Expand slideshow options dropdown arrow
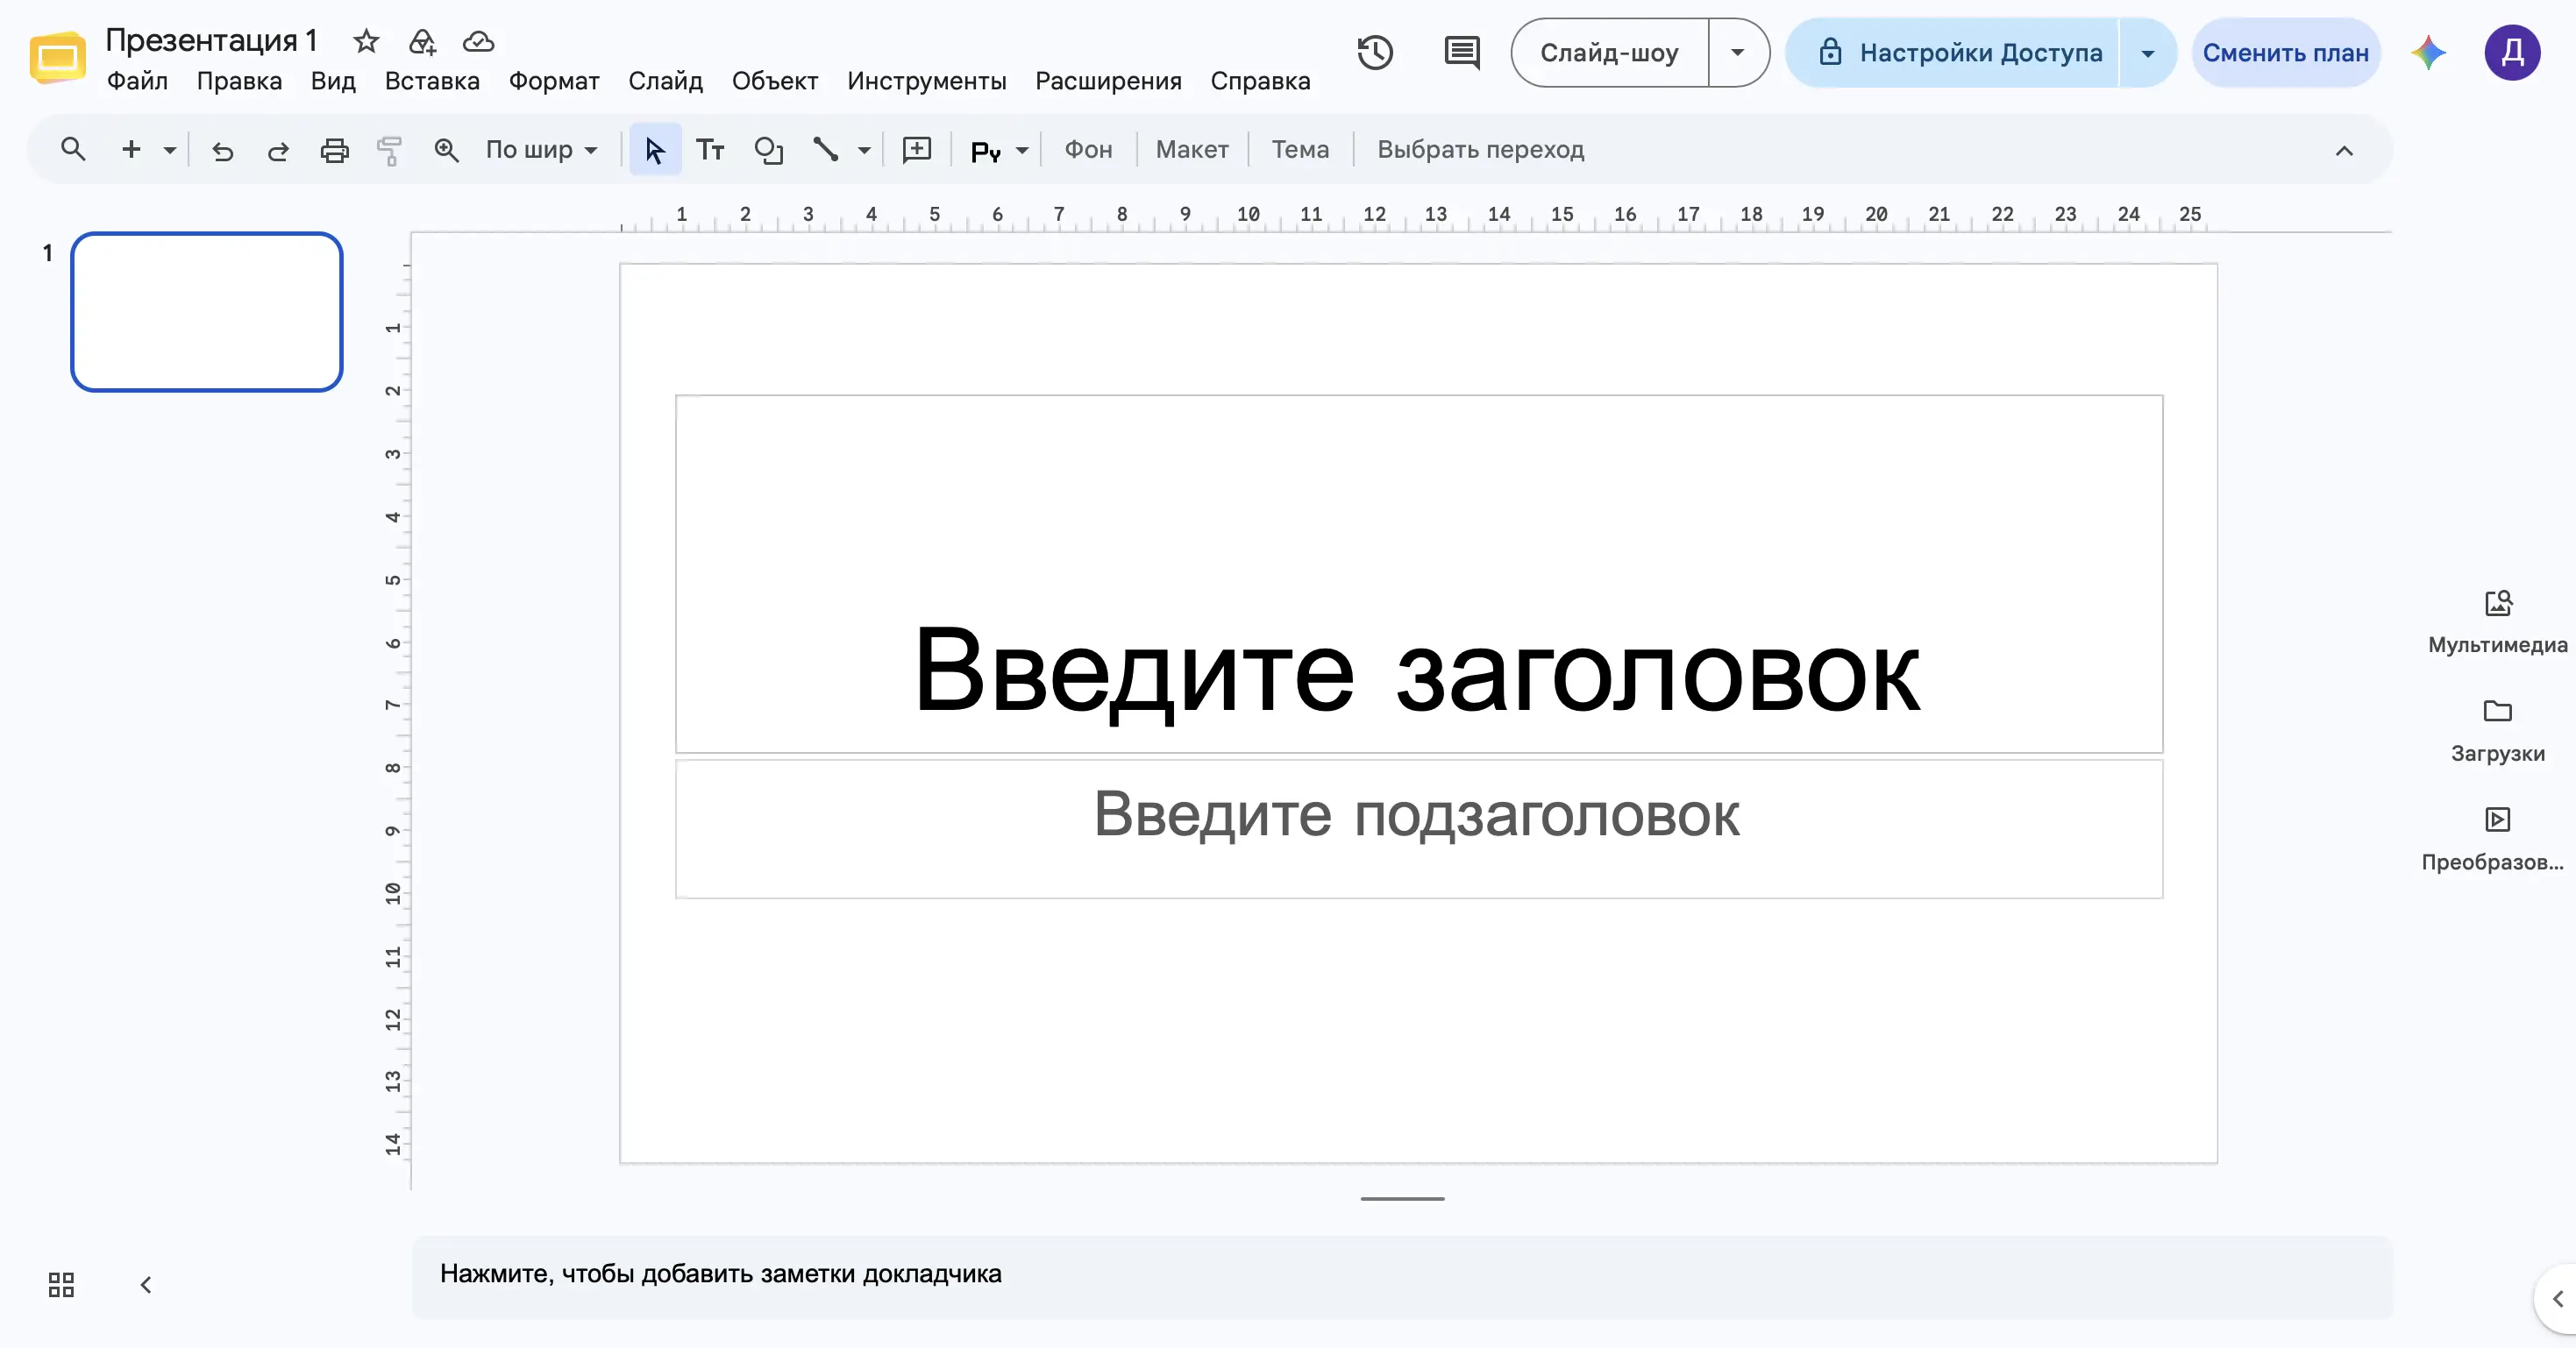 (1738, 52)
